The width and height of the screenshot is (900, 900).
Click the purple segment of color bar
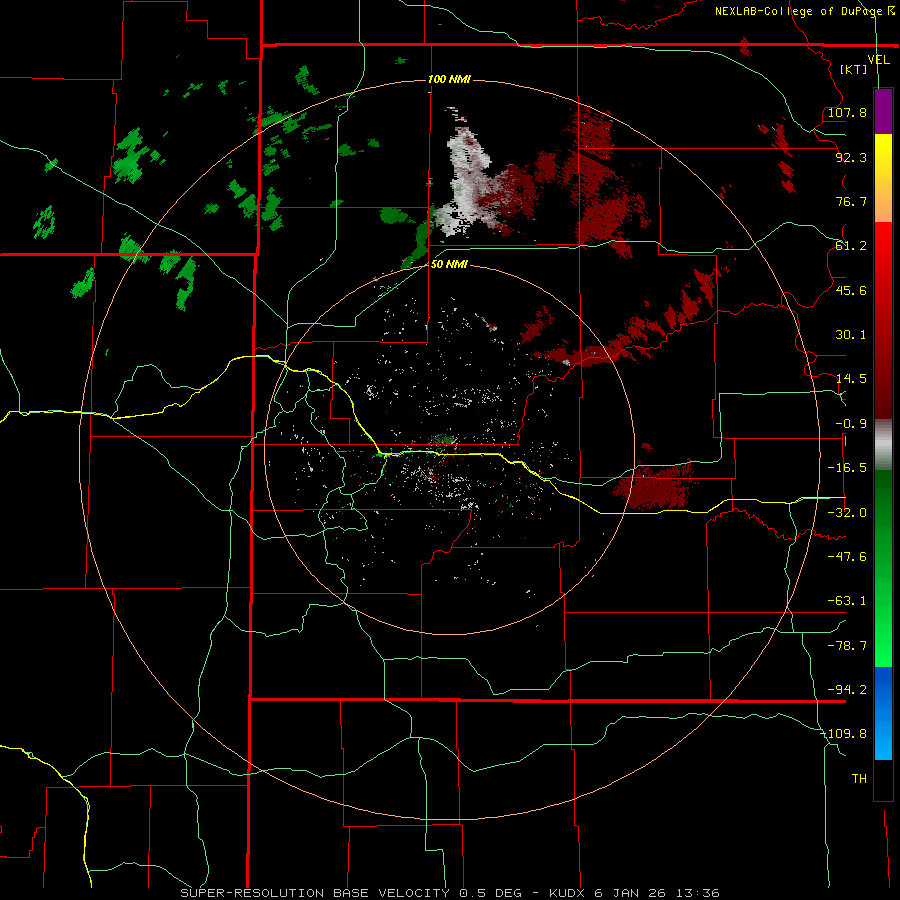click(x=883, y=111)
